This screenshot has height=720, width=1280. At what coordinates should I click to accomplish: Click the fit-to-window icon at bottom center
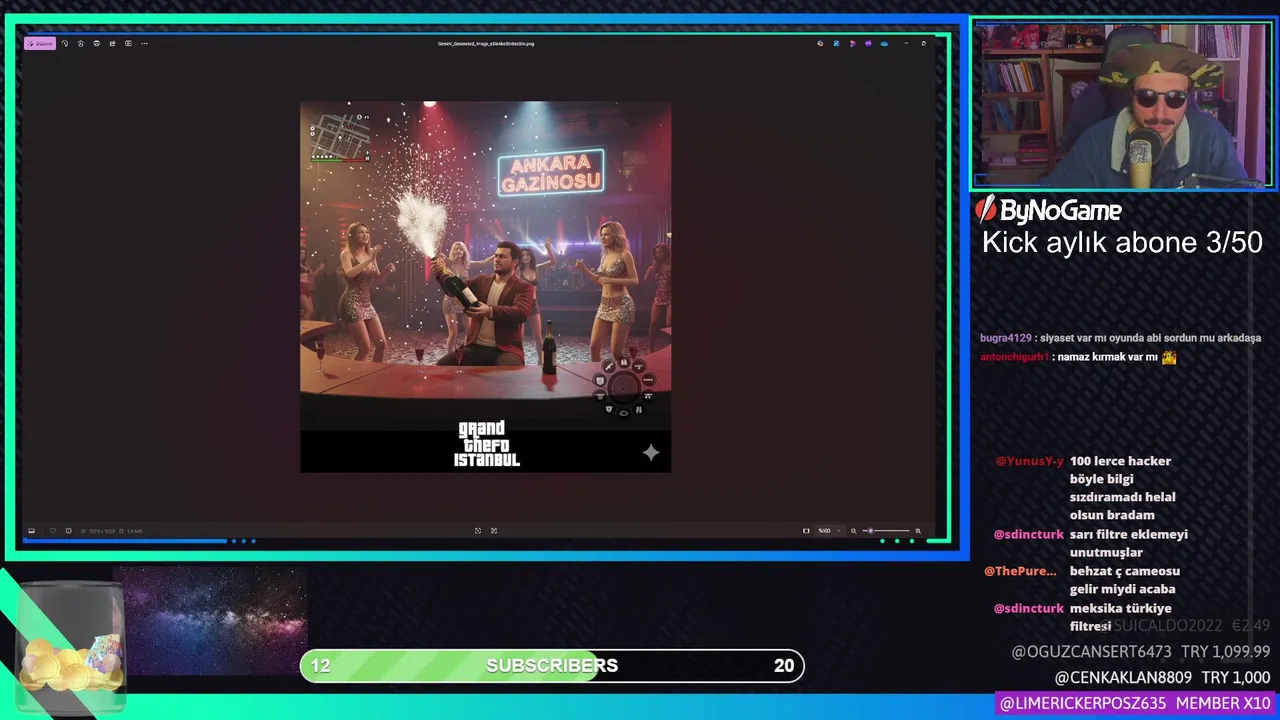478,531
